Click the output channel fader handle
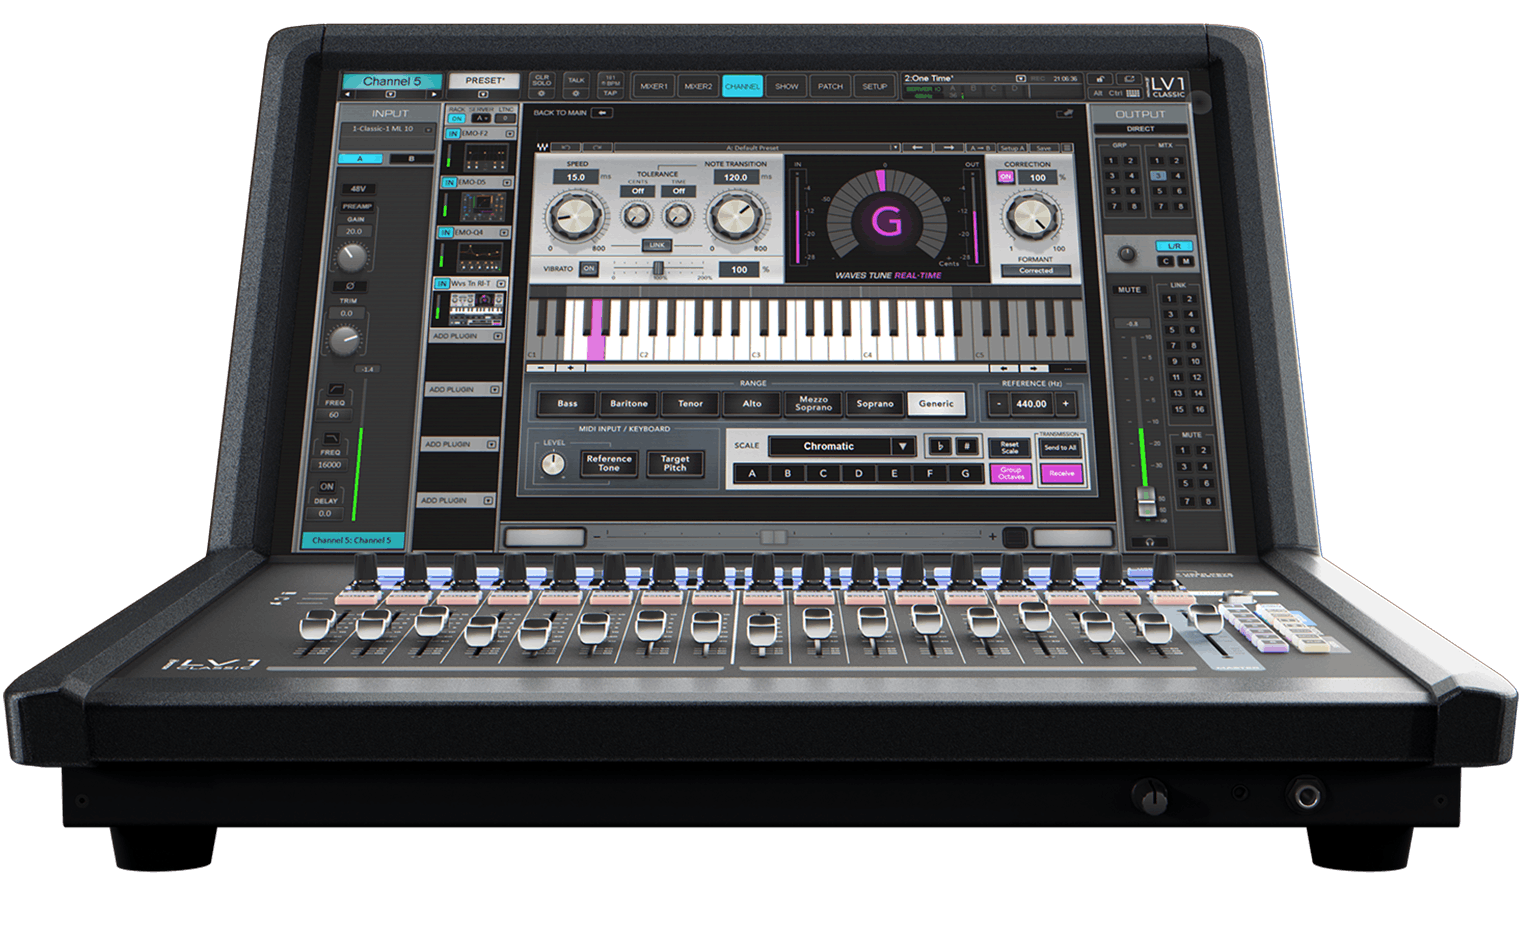This screenshot has height=928, width=1522. tap(1147, 503)
